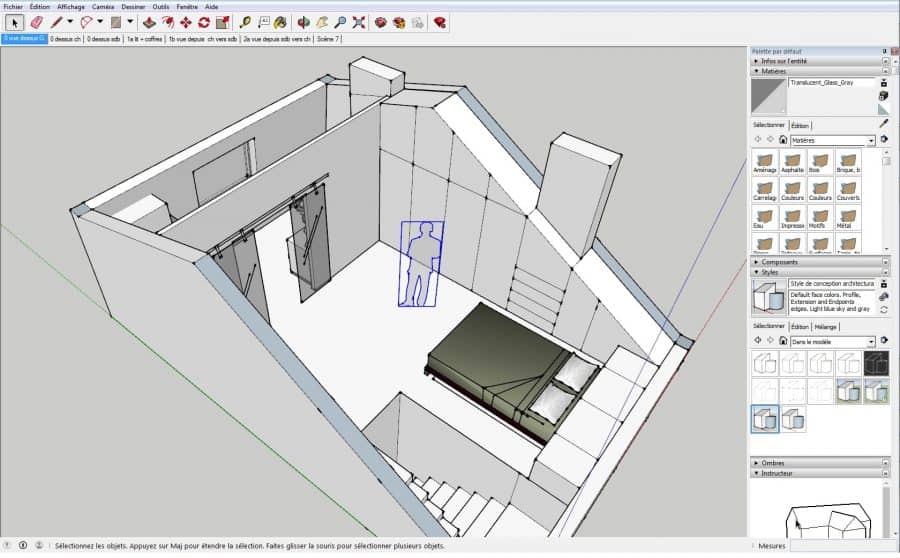Select the dark background style thumbnail

(x=876, y=363)
